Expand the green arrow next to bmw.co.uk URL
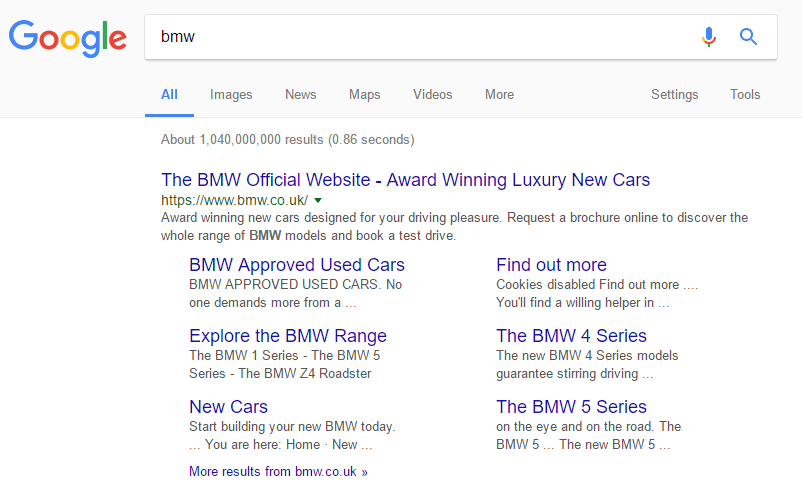The height and width of the screenshot is (500, 802). (x=318, y=200)
